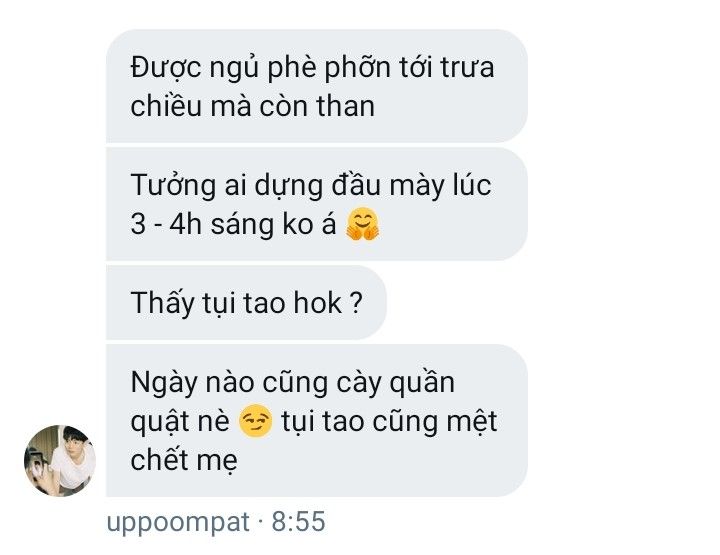Viewport: 720px width, 555px height.
Task: Click the word Thấy in third message
Action: (163, 304)
